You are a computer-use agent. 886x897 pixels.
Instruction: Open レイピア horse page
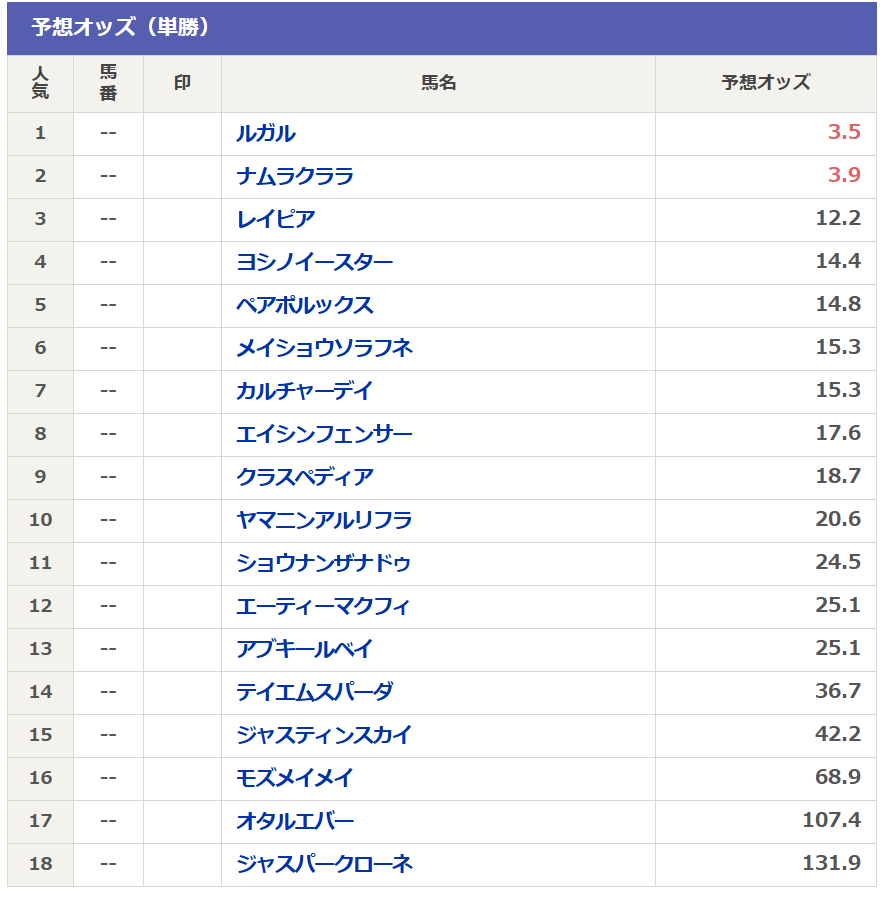click(276, 219)
